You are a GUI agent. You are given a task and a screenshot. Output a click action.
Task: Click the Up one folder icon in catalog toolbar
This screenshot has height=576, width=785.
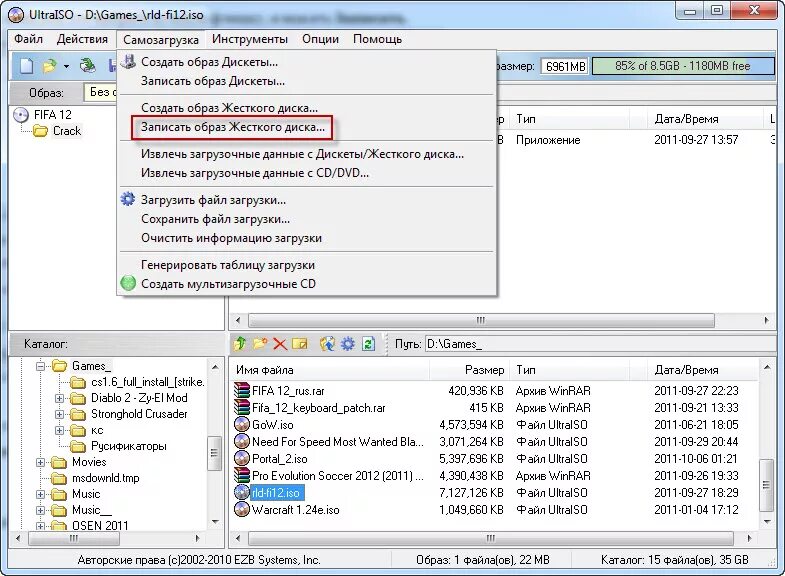click(240, 344)
